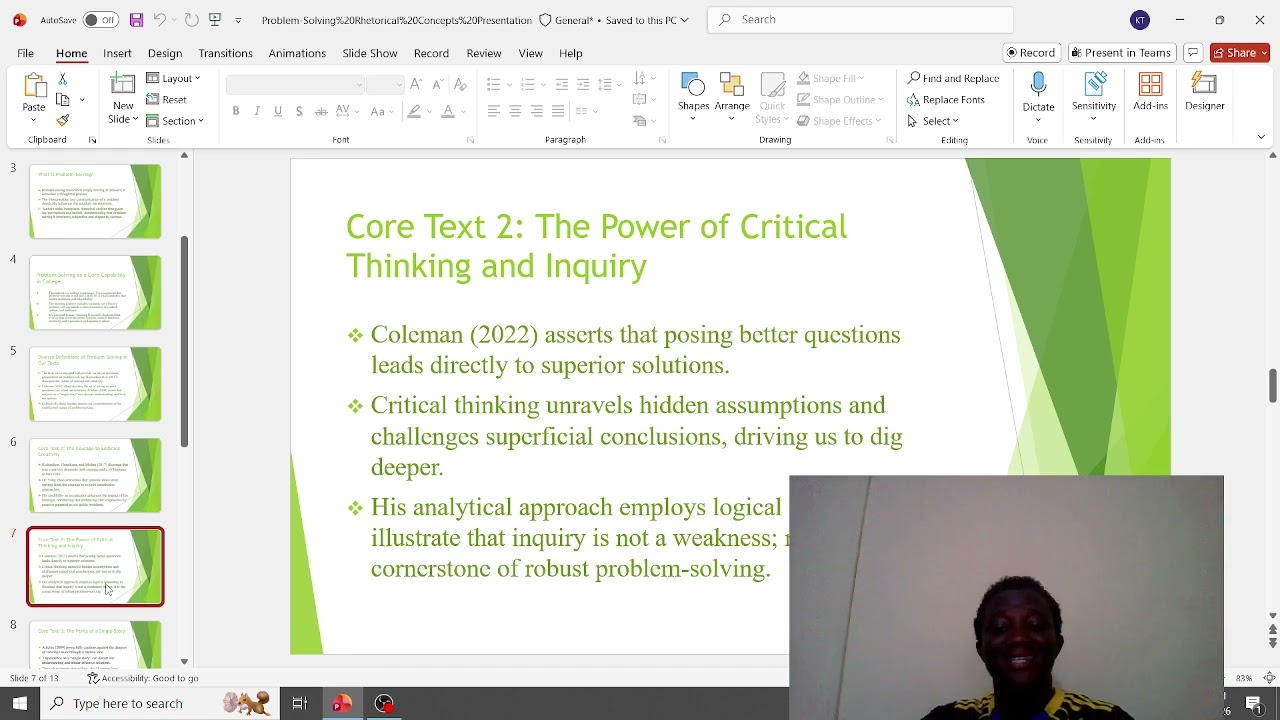
Task: Open Customize Quick Access Toolbar dropdown
Action: click(238, 20)
